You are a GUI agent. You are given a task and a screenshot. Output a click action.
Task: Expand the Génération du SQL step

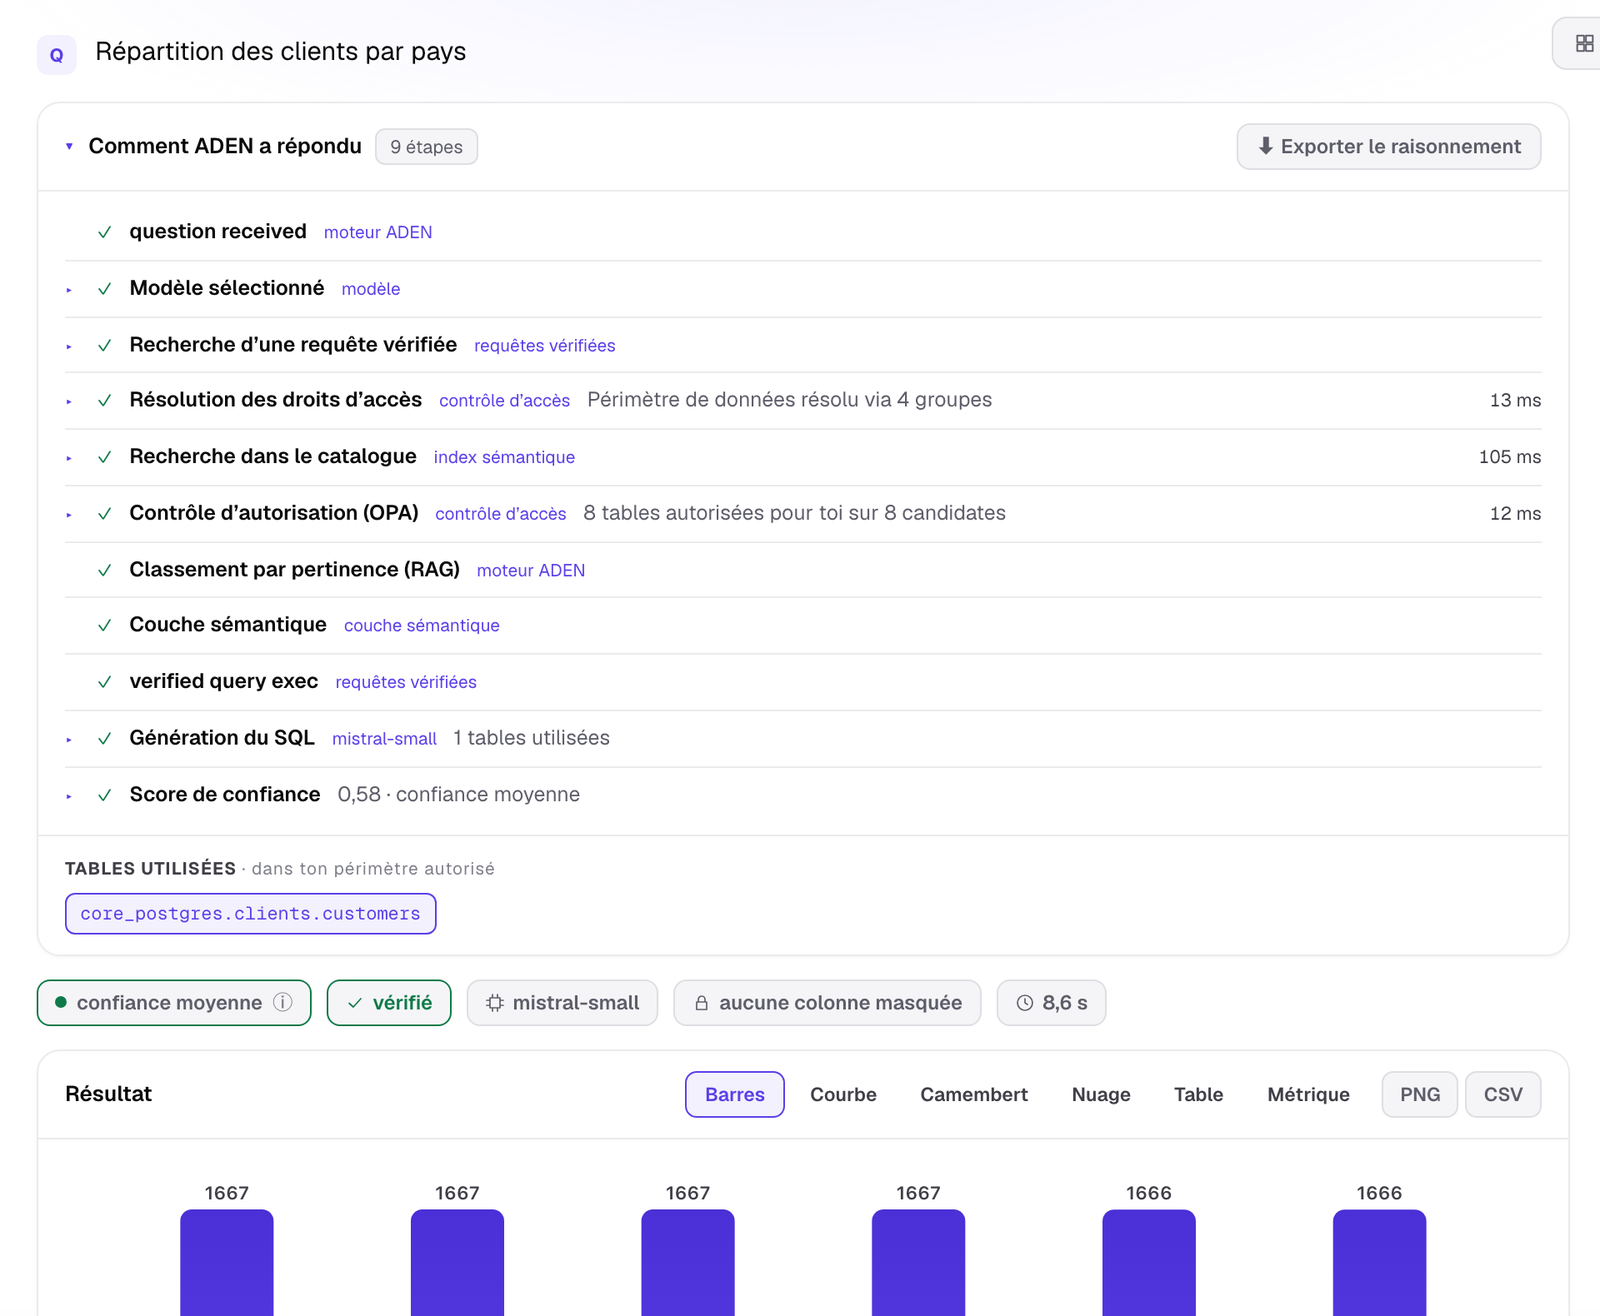69,739
